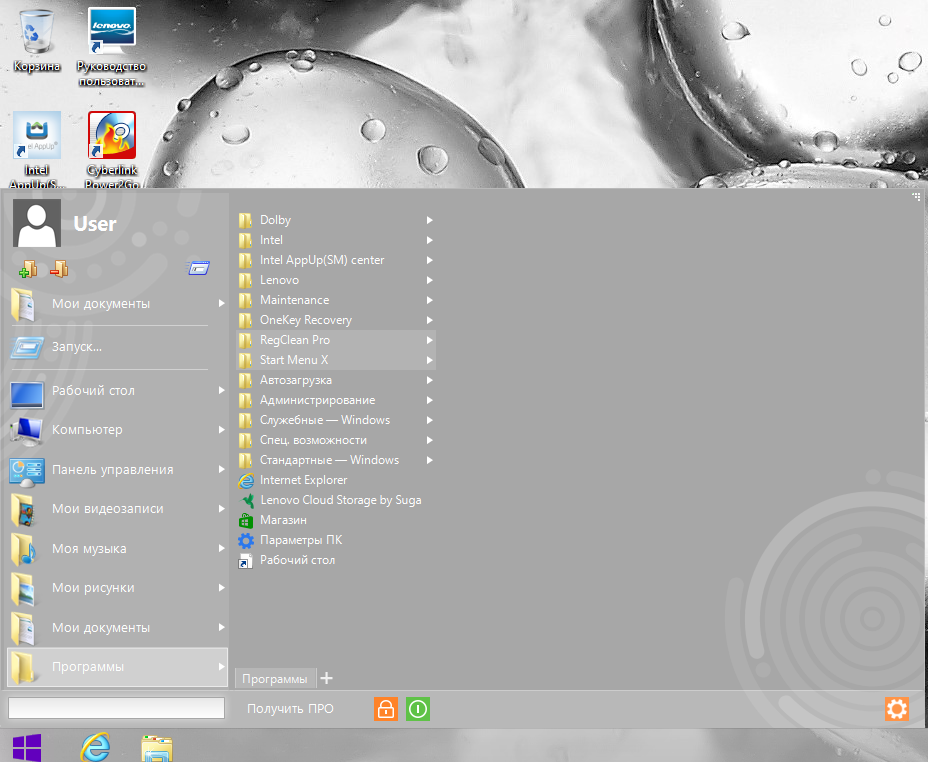Open File Explorer from the taskbar
The width and height of the screenshot is (928, 762).
tap(157, 748)
